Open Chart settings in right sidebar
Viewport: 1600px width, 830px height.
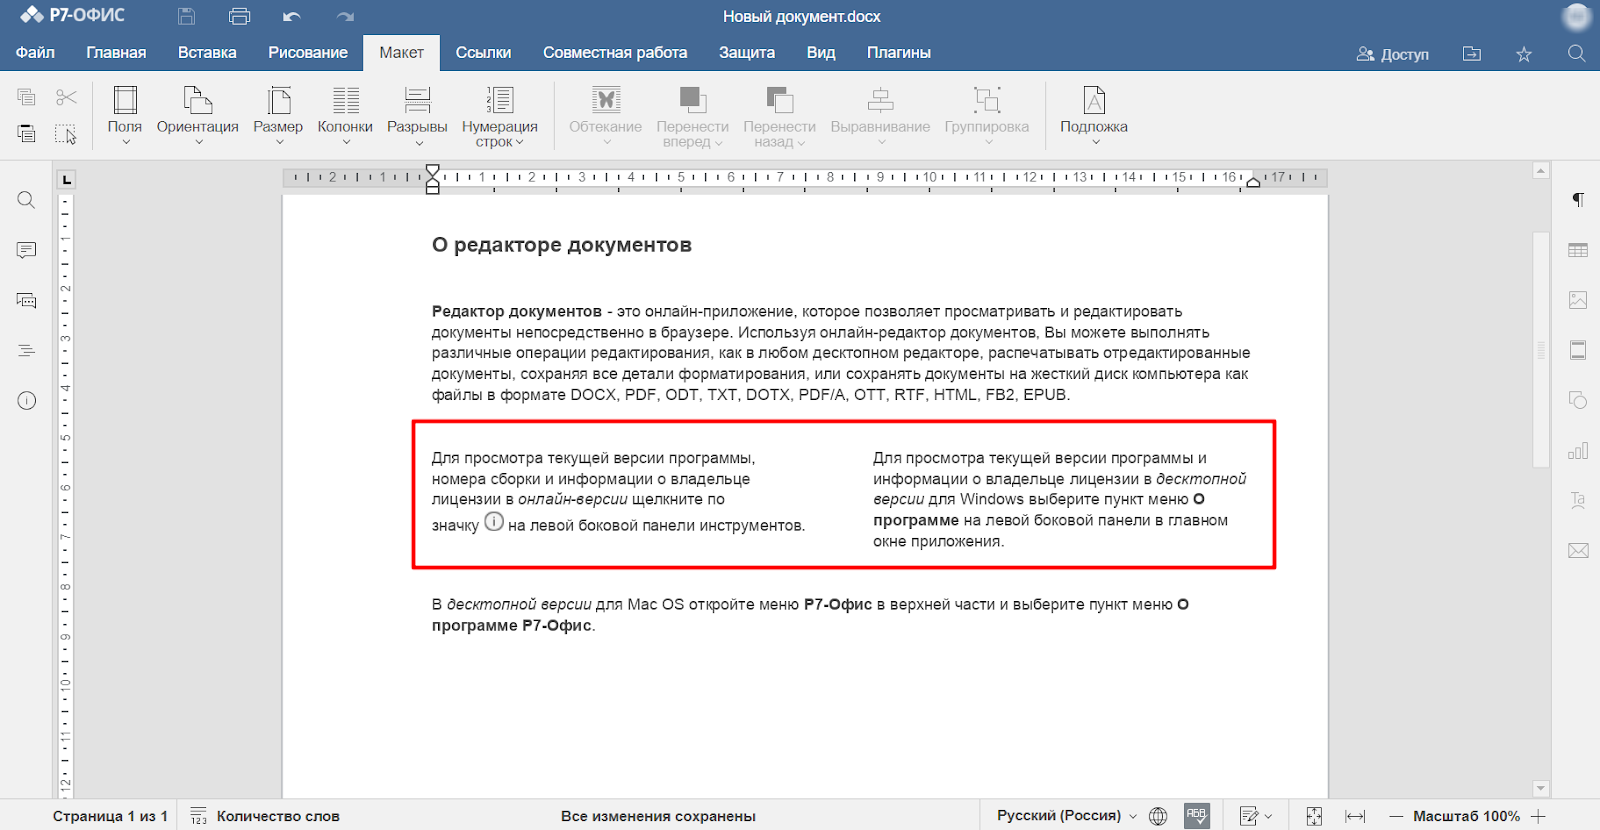(1578, 450)
